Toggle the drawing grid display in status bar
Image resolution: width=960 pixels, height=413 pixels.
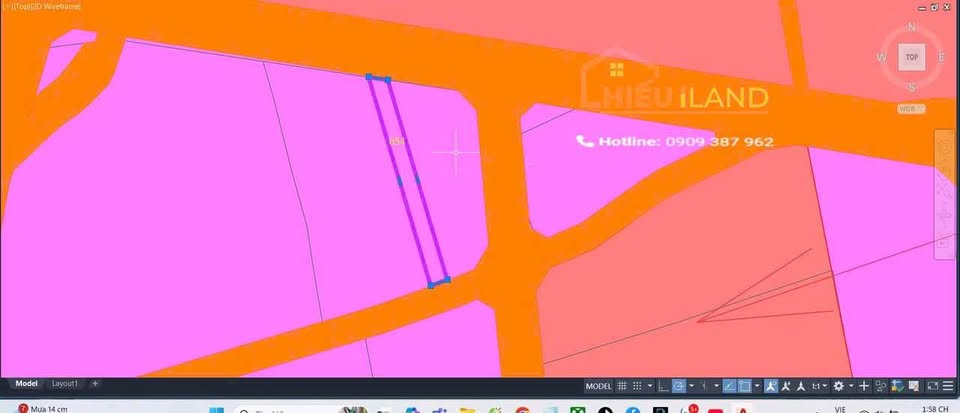coord(622,386)
